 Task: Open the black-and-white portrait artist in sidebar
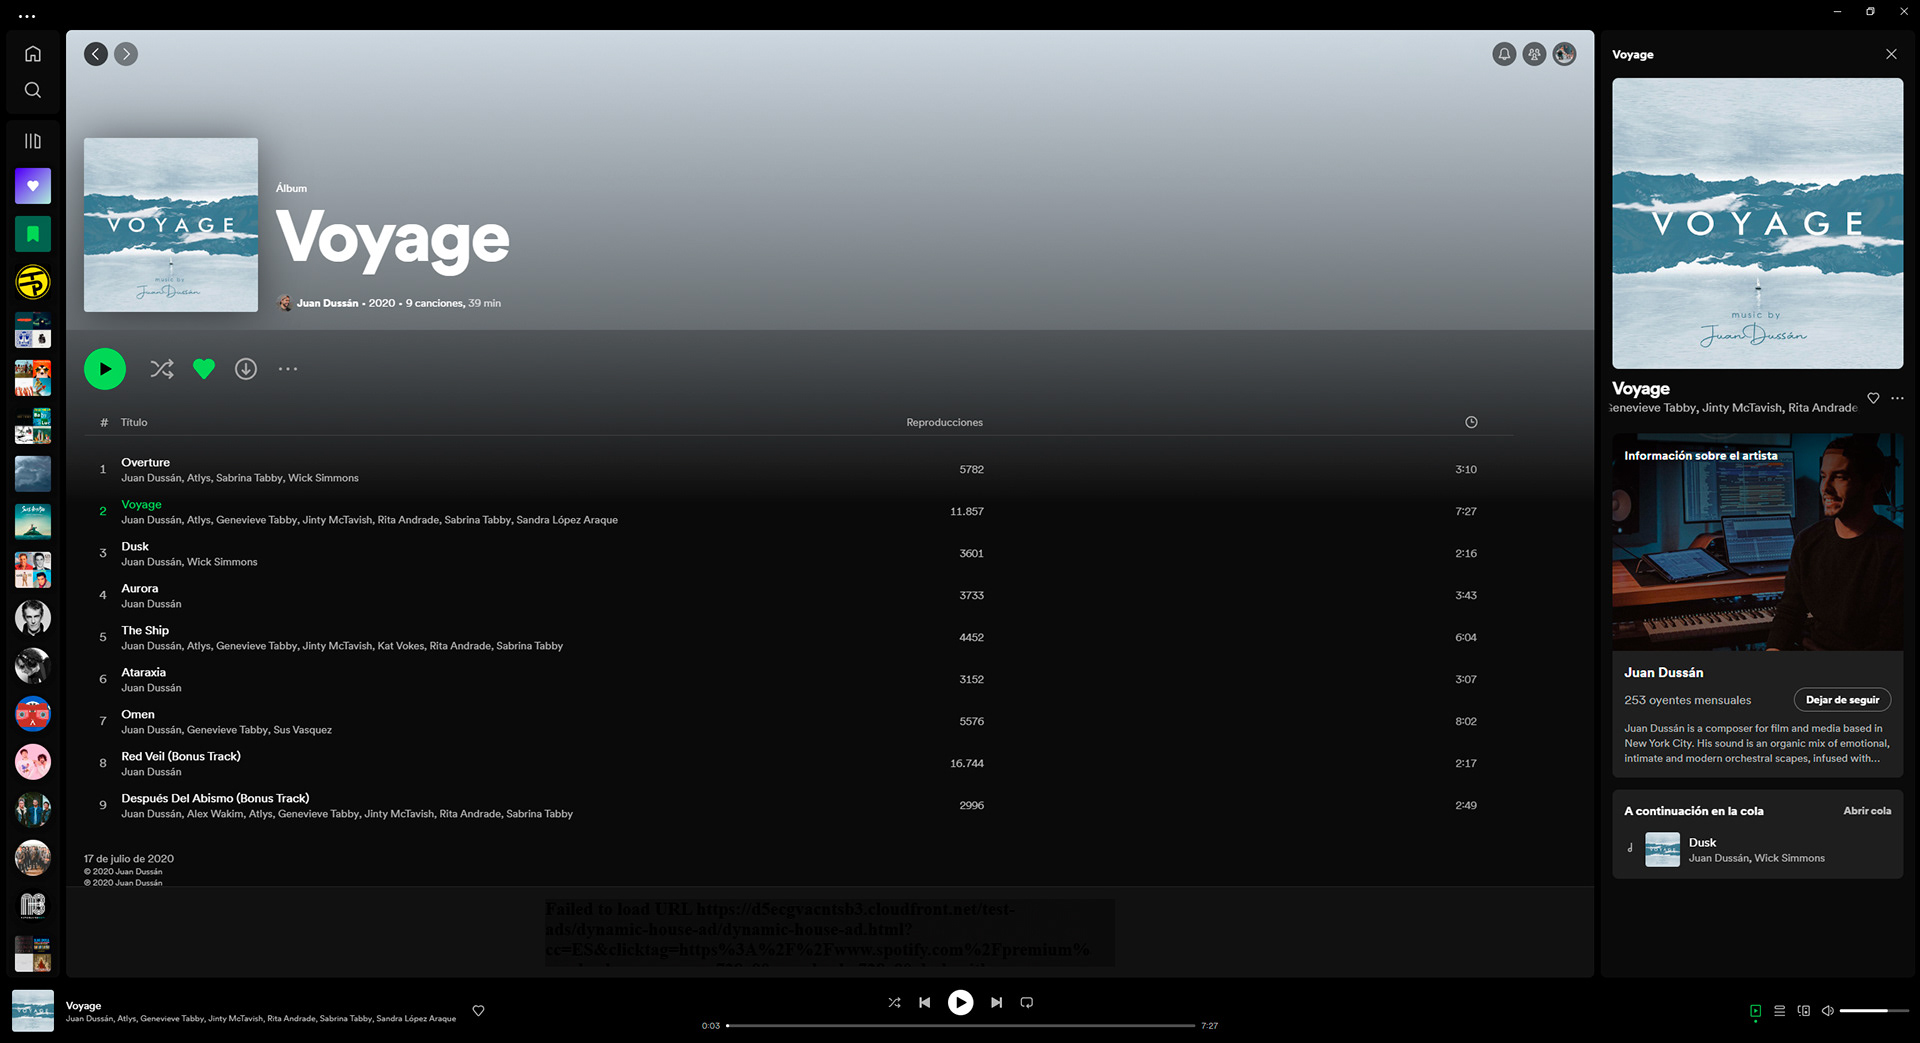[33, 618]
